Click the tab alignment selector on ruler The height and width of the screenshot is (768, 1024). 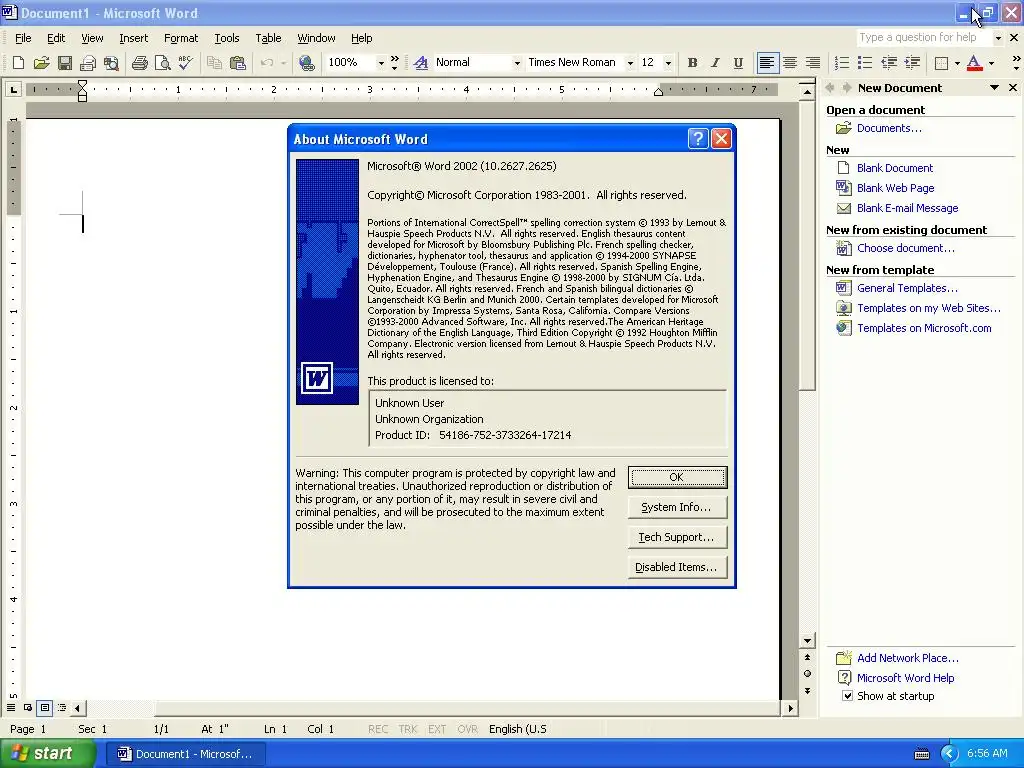click(13, 89)
